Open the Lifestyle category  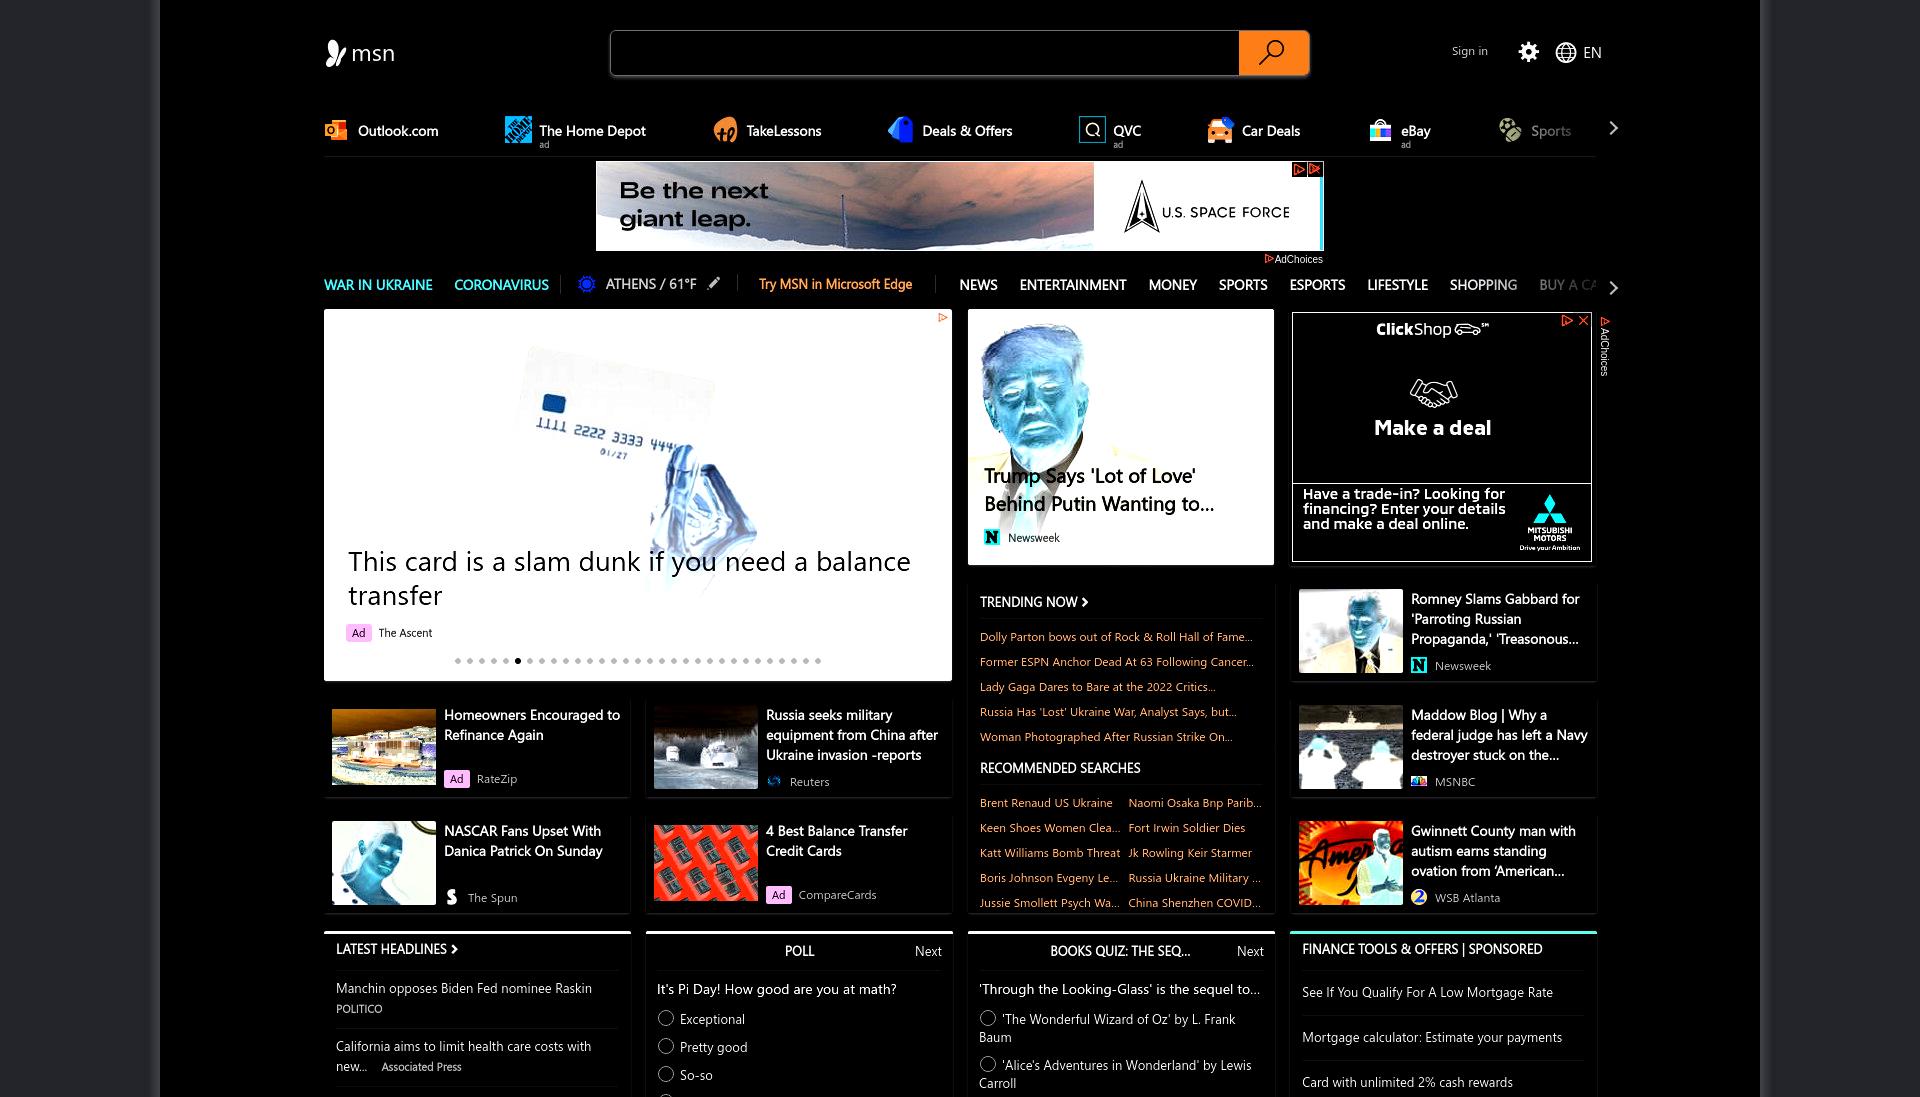1397,285
